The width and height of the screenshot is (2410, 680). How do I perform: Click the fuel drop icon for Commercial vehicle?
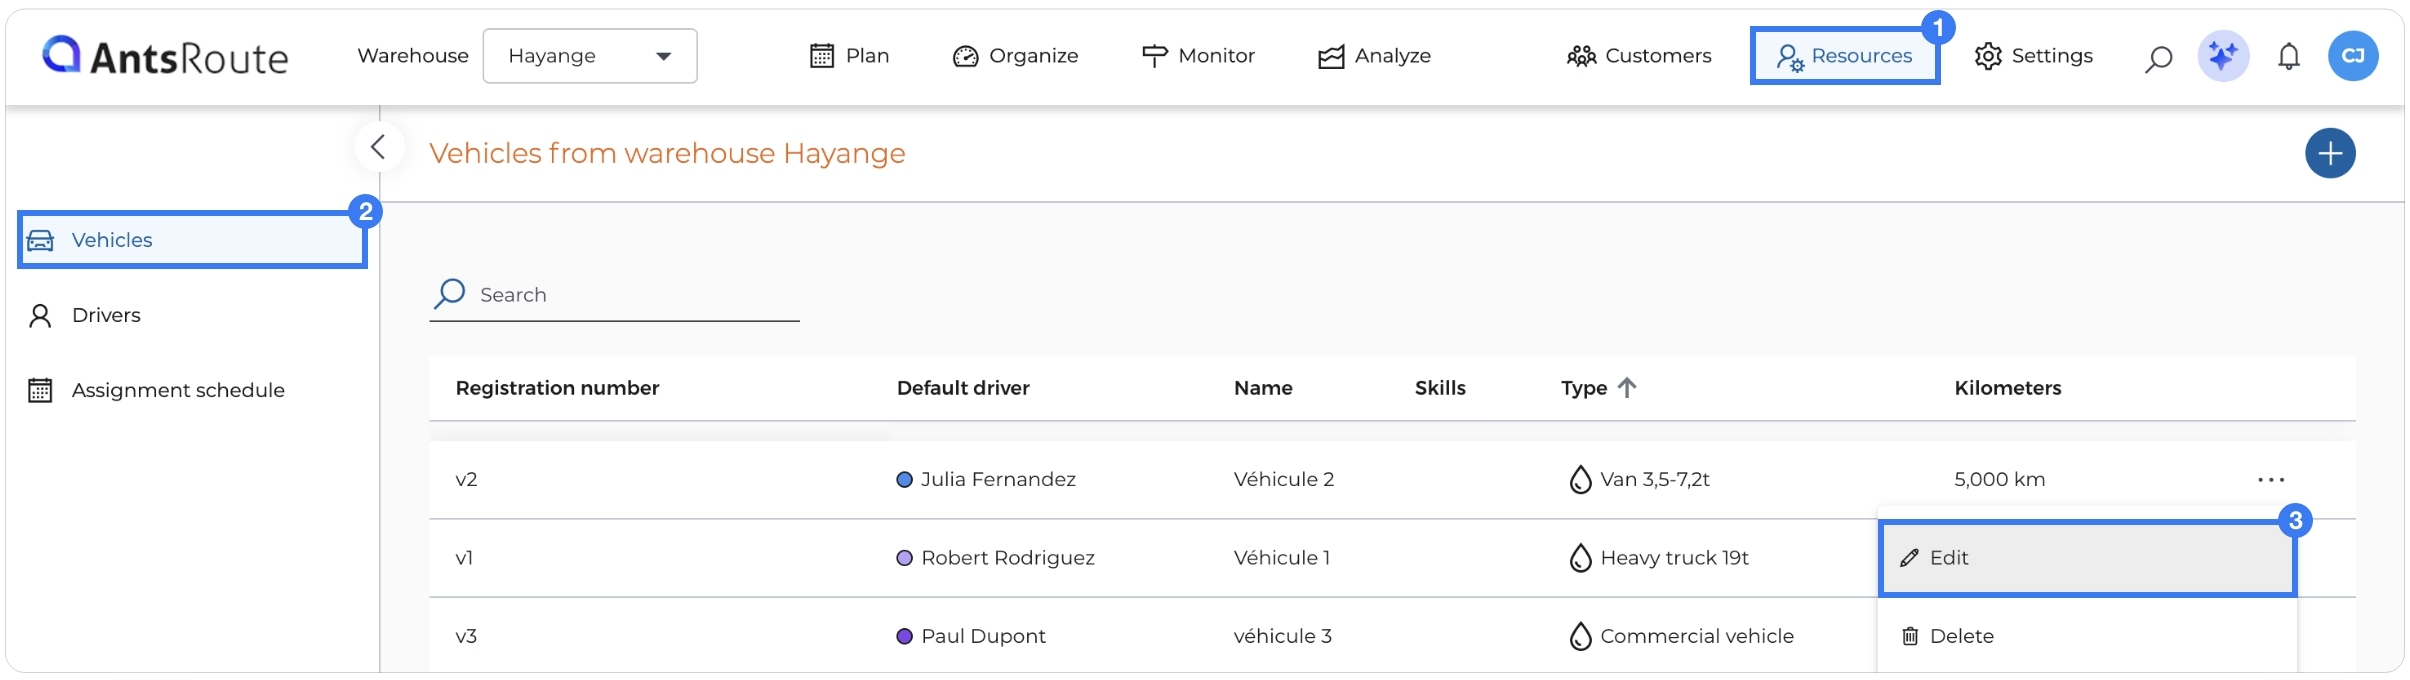point(1580,636)
